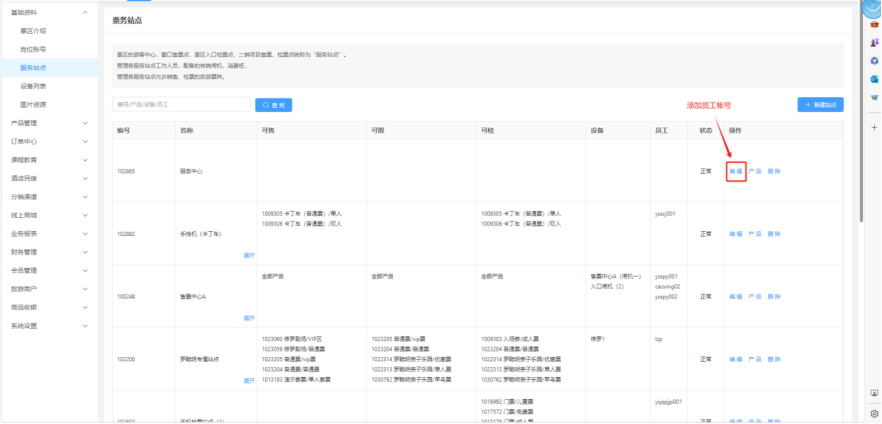The width and height of the screenshot is (882, 424).
Task: Expand the 订单中心 menu section
Action: pyautogui.click(x=85, y=141)
